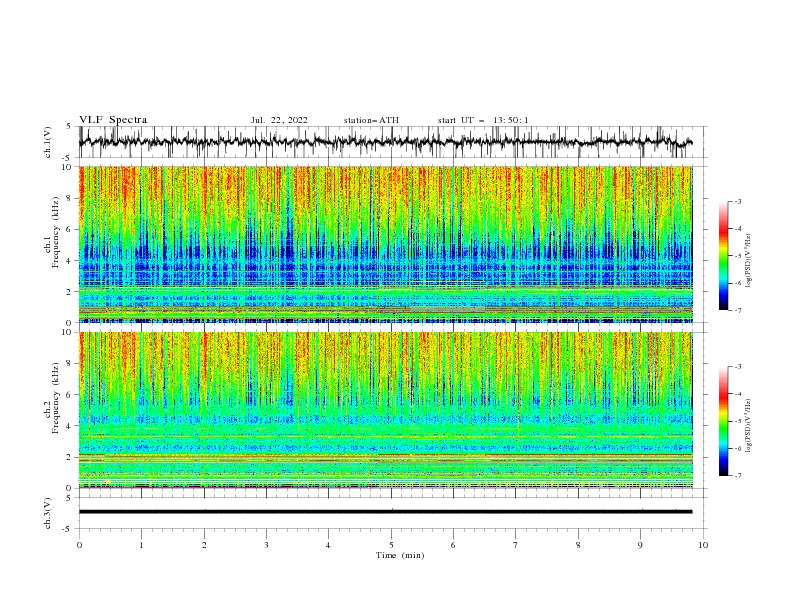Click the 'Time (min)' axis label
The width and height of the screenshot is (792, 612).
click(x=400, y=555)
